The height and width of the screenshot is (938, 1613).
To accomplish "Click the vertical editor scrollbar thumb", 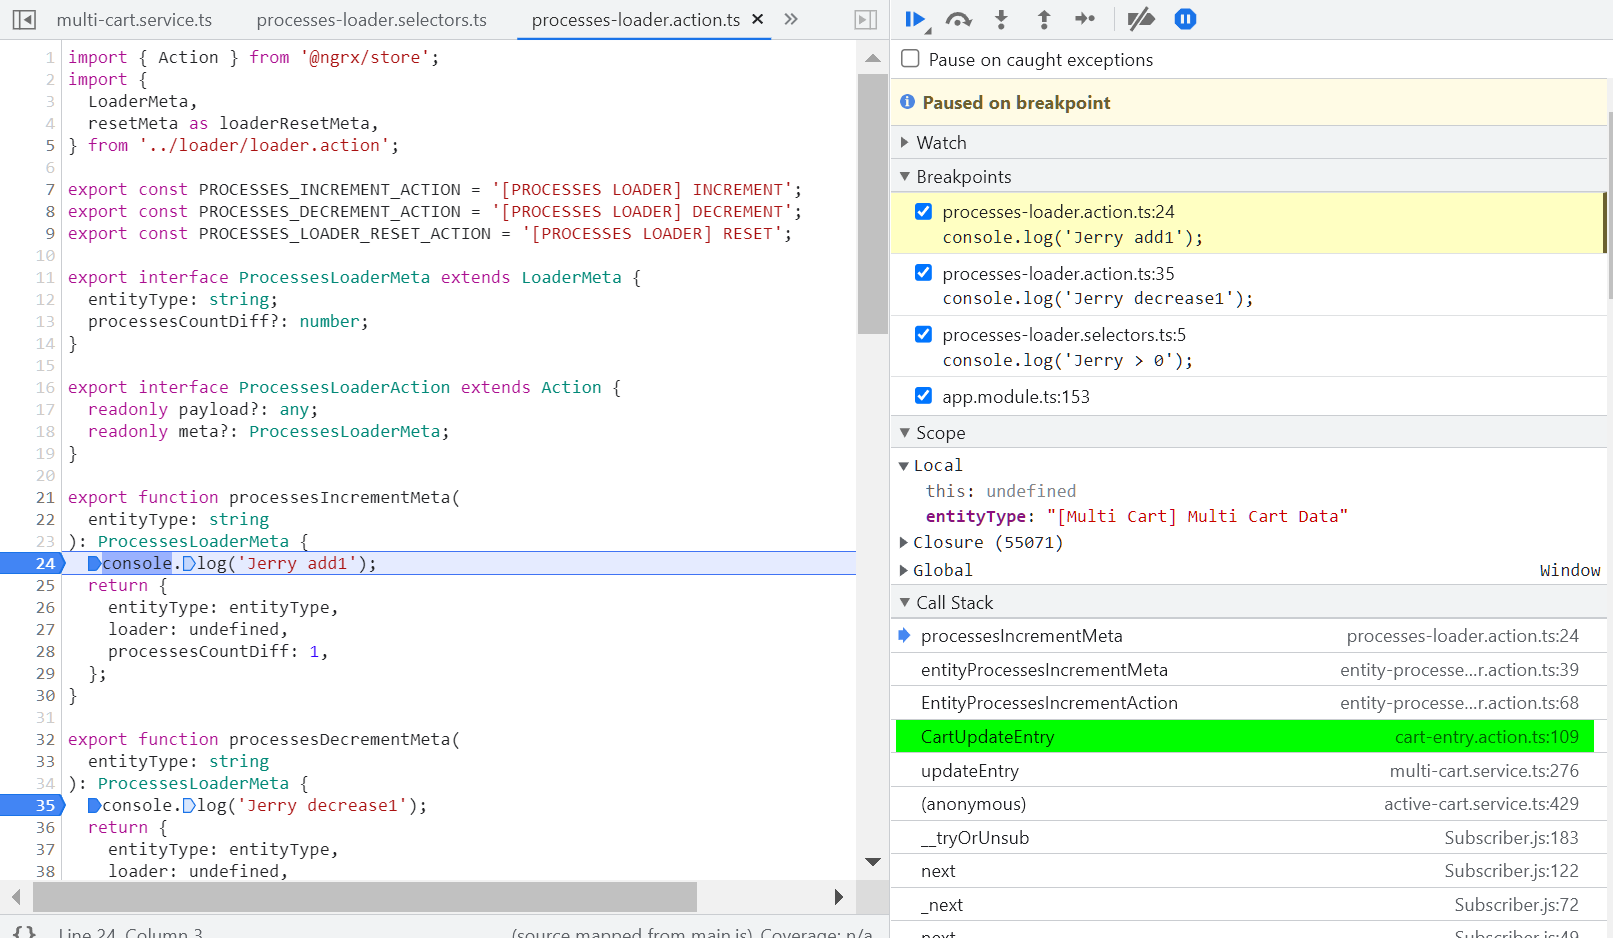I will 873,204.
